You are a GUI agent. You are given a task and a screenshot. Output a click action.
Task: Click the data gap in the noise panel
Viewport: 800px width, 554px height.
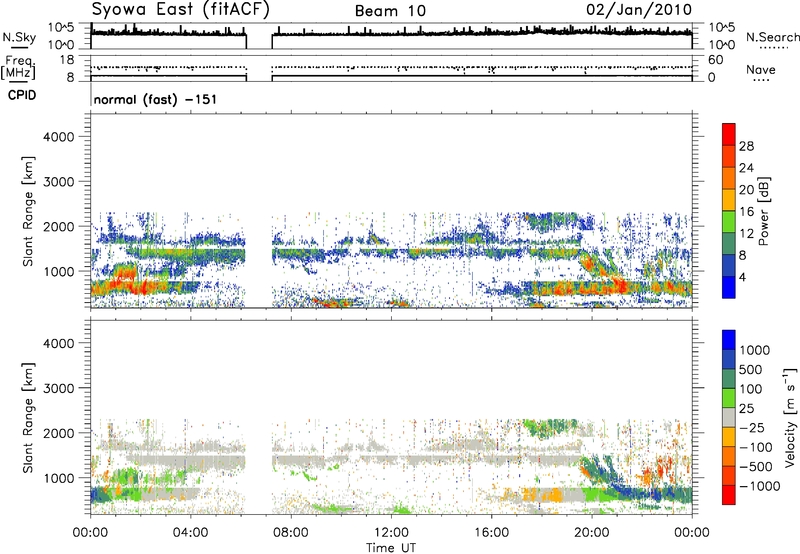point(259,36)
